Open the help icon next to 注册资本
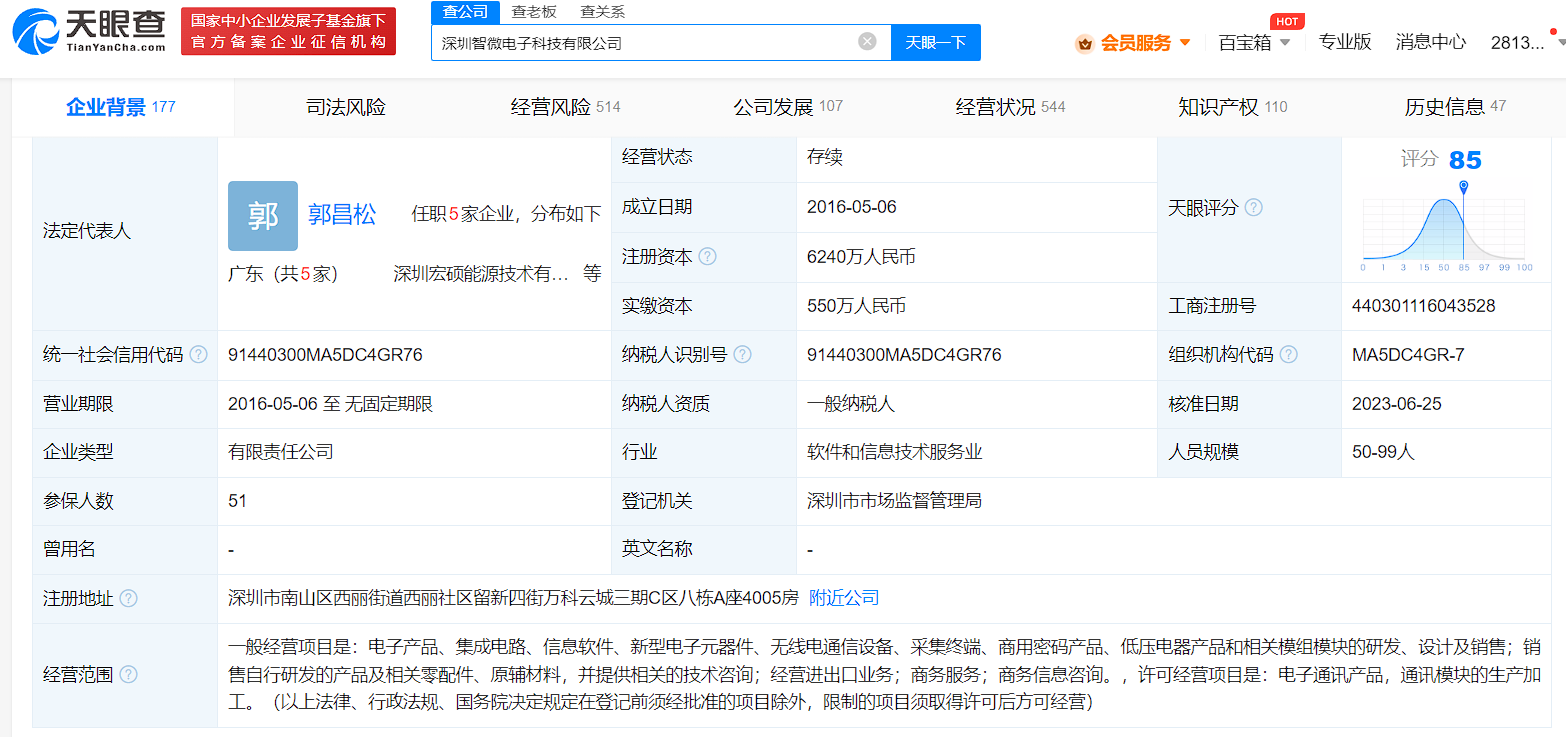This screenshot has width=1566, height=737. (x=707, y=257)
